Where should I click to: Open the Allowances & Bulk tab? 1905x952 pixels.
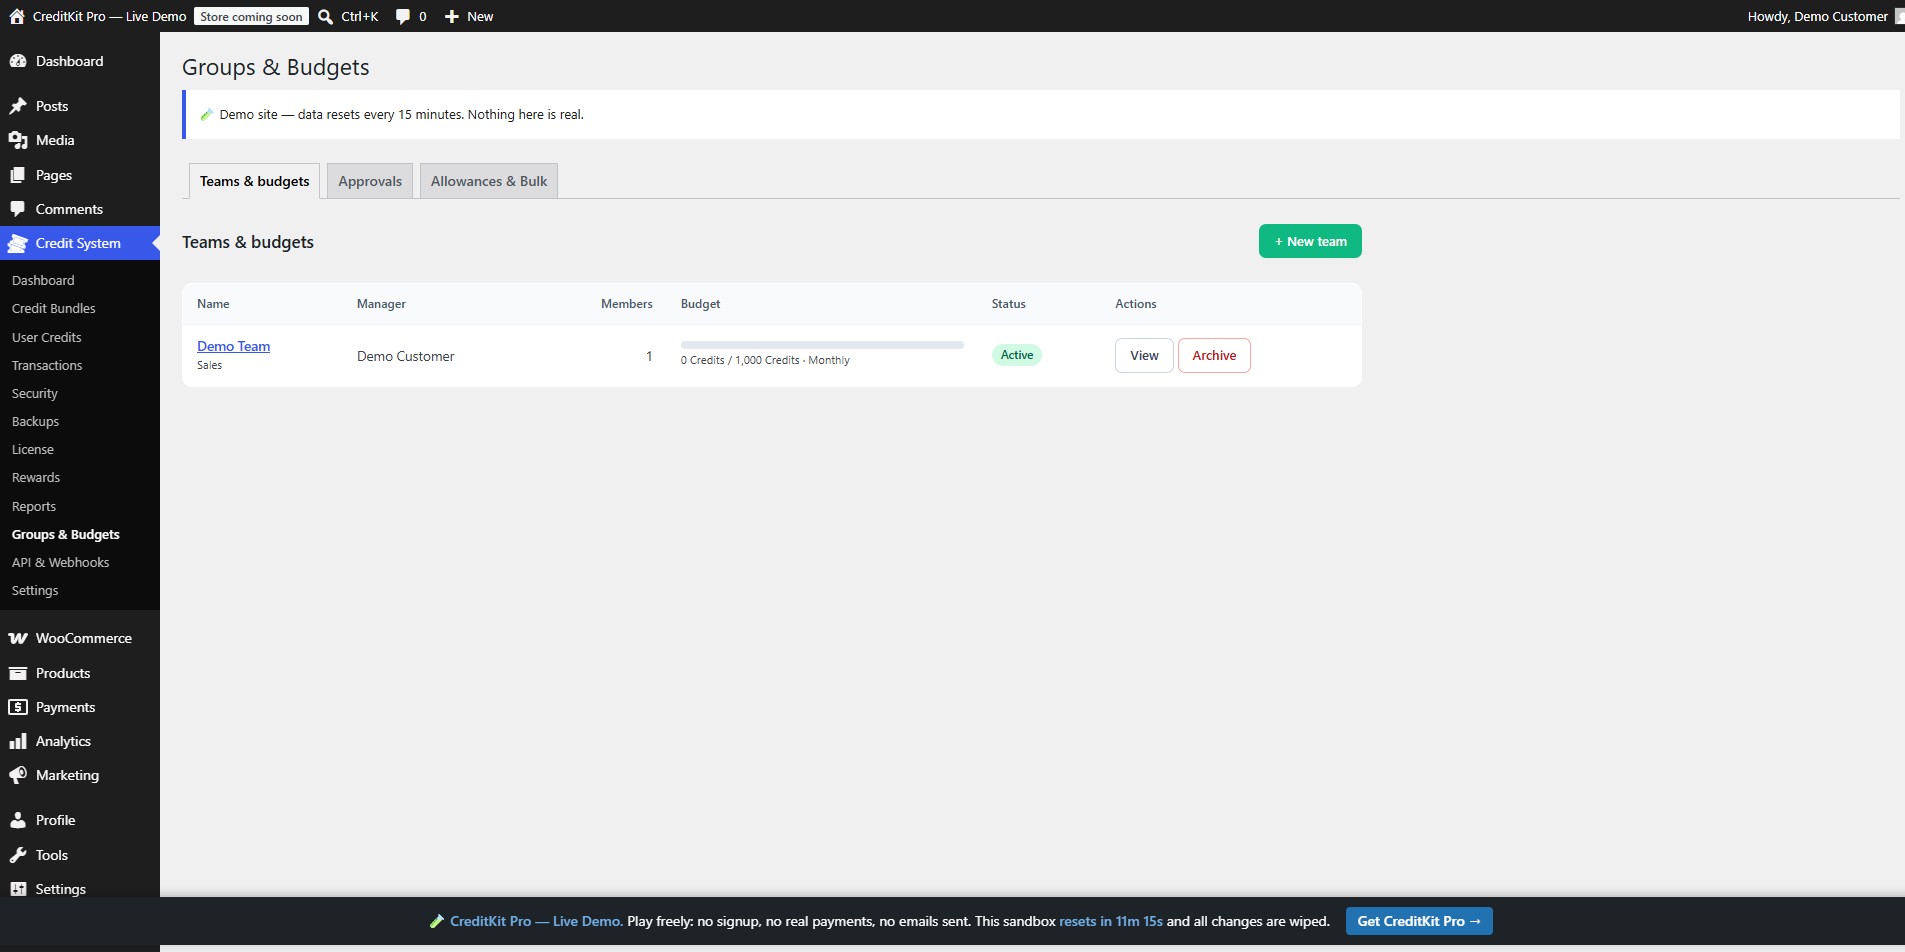click(x=489, y=181)
